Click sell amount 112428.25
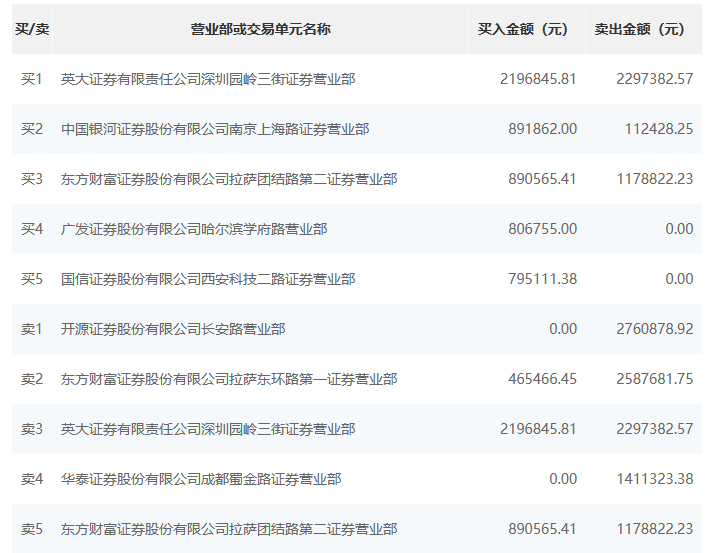This screenshot has height=553, width=716. point(659,129)
